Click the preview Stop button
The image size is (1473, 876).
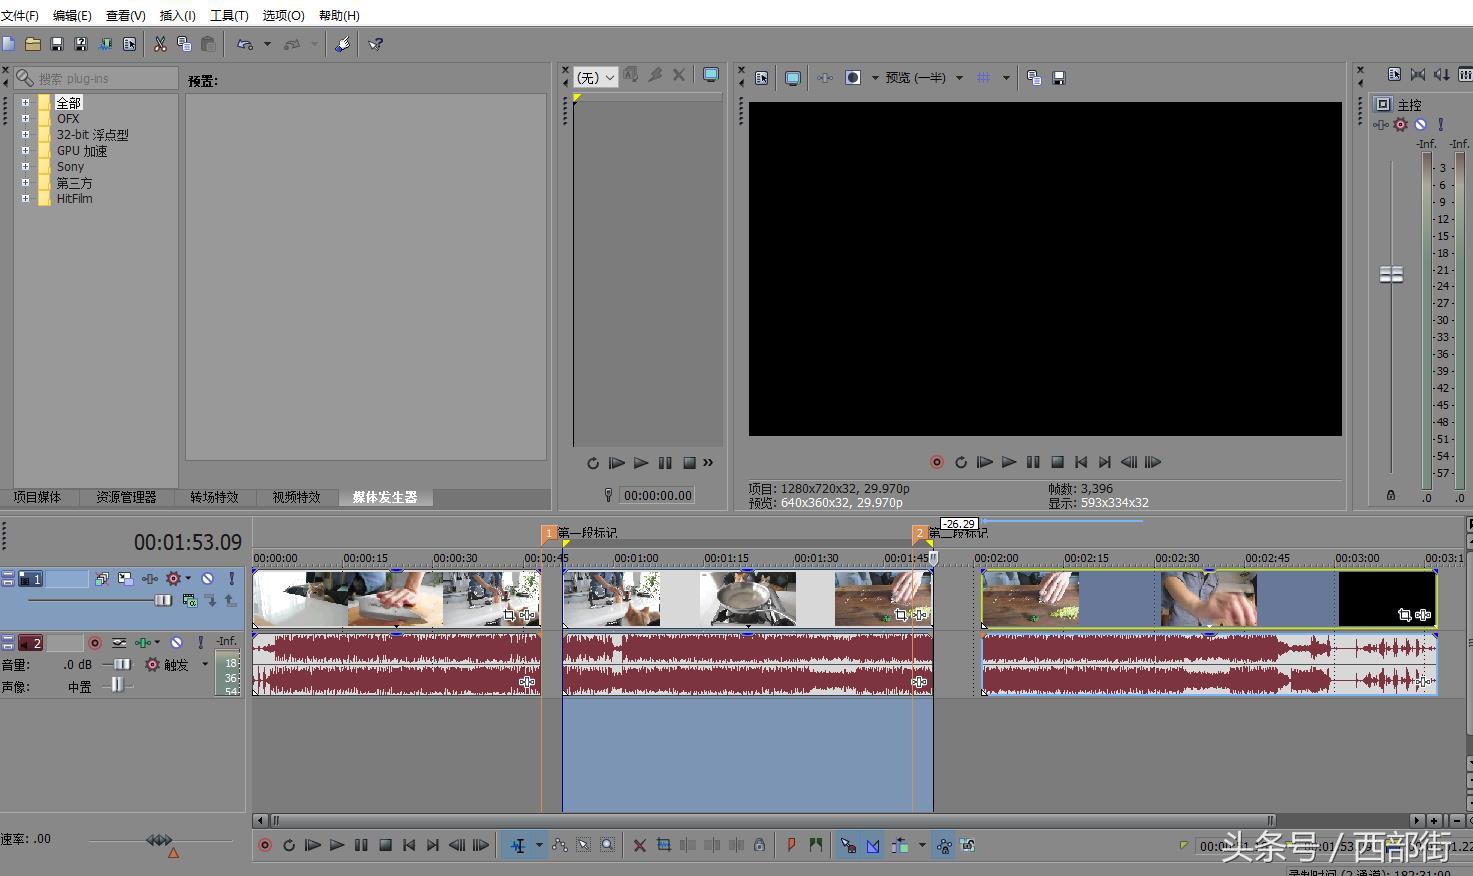(x=1057, y=462)
